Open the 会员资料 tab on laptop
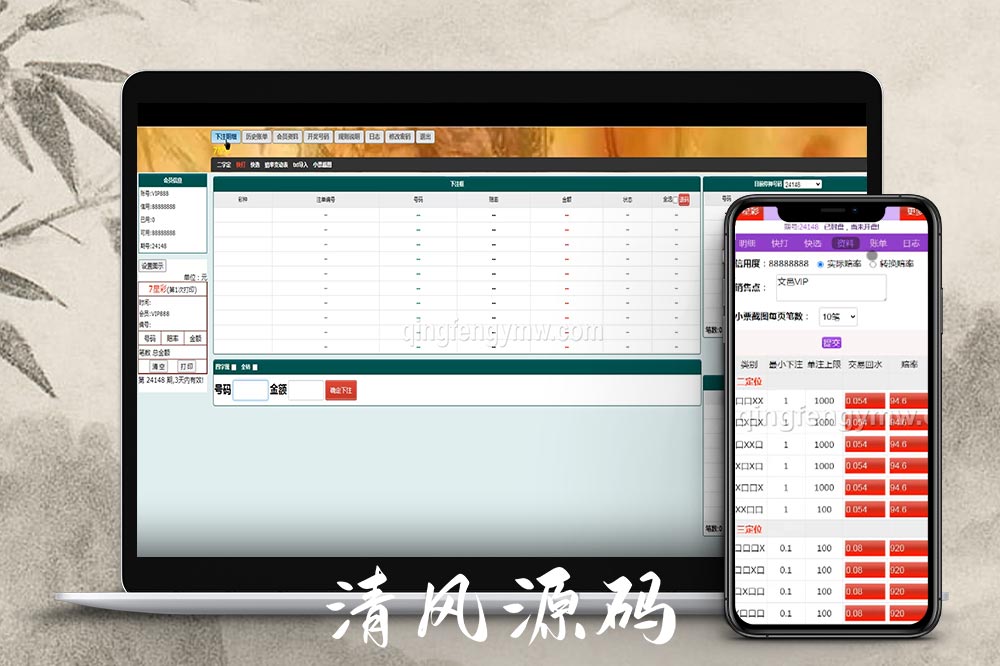Viewport: 1000px width, 666px height. click(287, 137)
